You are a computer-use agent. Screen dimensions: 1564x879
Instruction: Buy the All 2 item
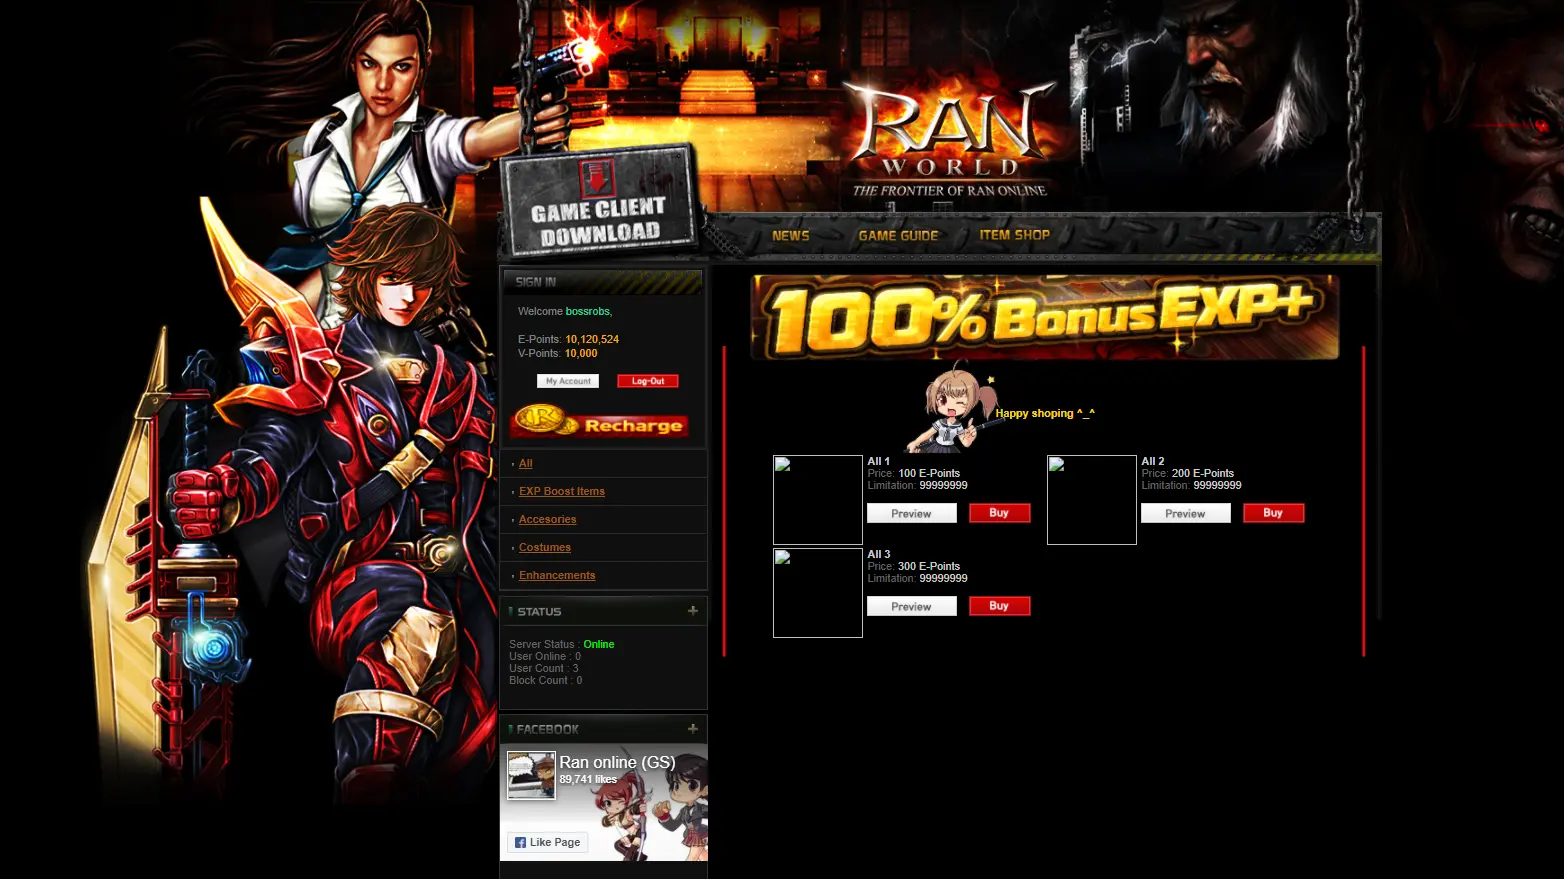1273,513
